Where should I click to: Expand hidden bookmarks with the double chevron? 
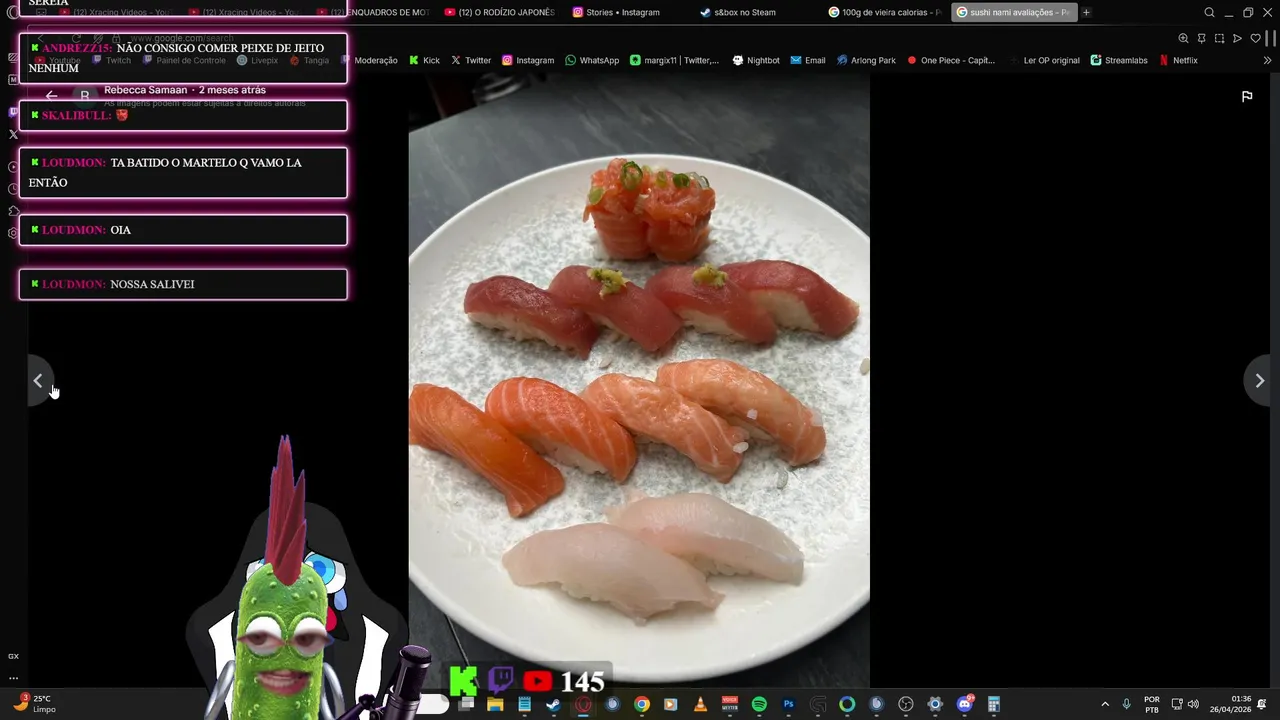coord(1268,60)
